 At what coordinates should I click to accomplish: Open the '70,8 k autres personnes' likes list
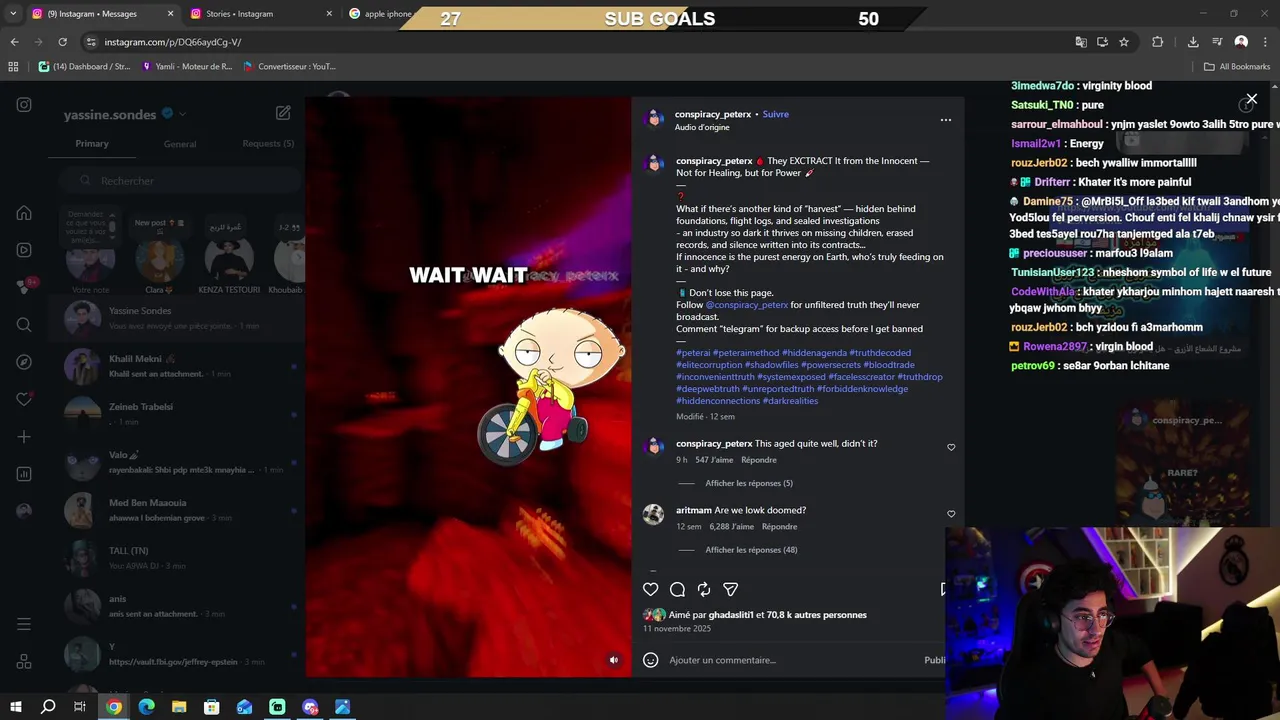pos(816,615)
